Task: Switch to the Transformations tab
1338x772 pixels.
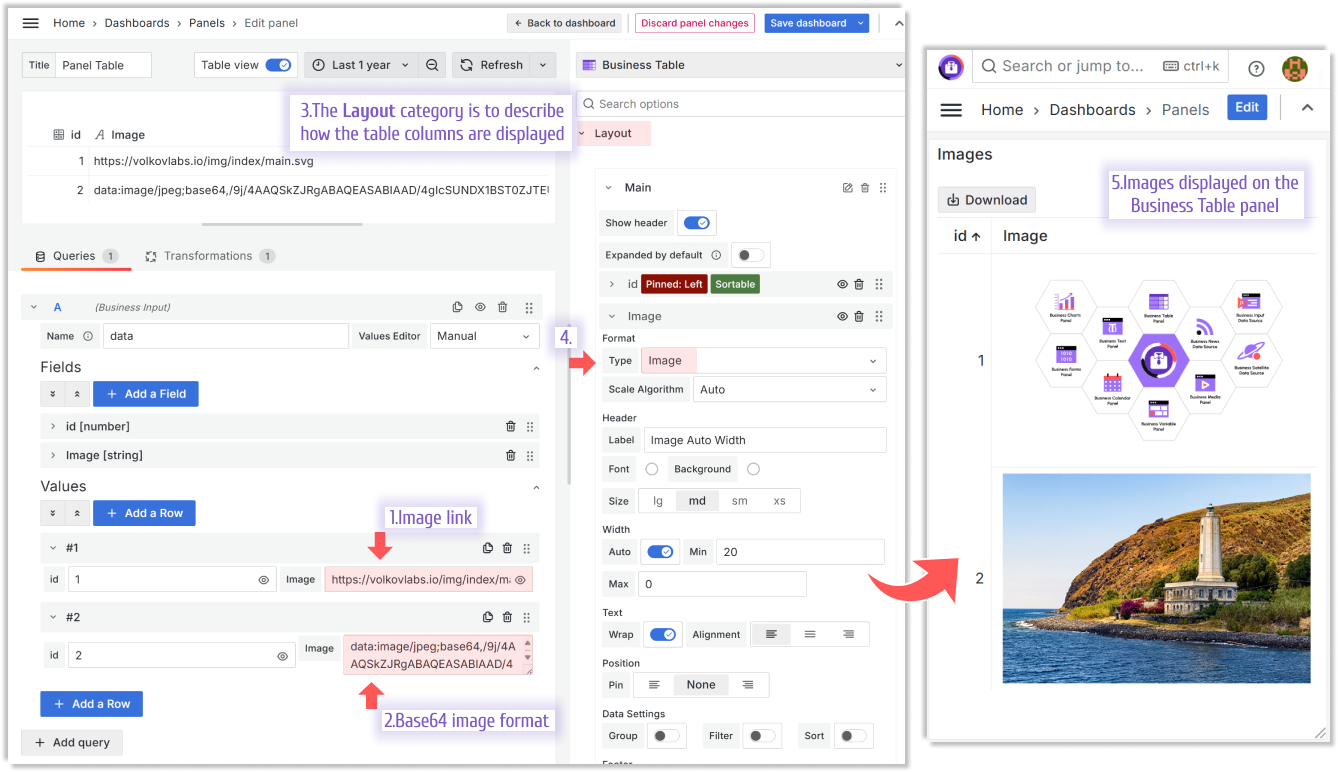Action: pyautogui.click(x=209, y=256)
